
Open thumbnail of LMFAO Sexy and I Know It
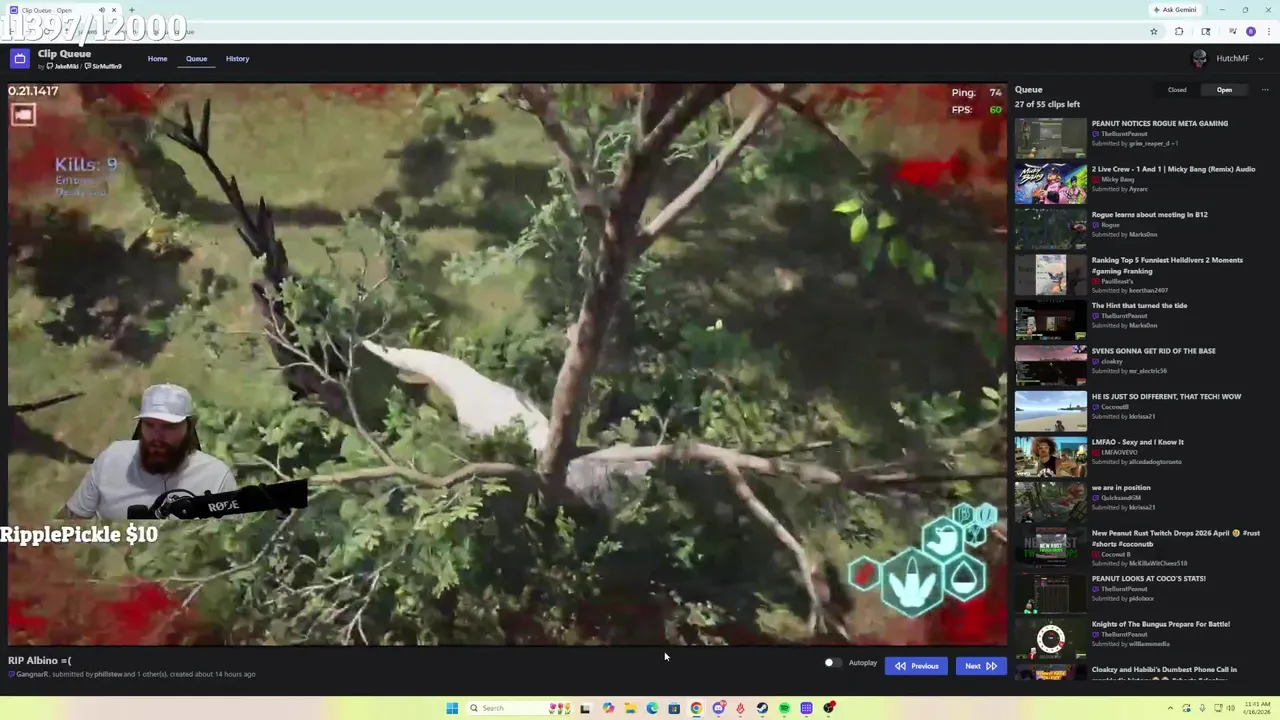pyautogui.click(x=1050, y=457)
